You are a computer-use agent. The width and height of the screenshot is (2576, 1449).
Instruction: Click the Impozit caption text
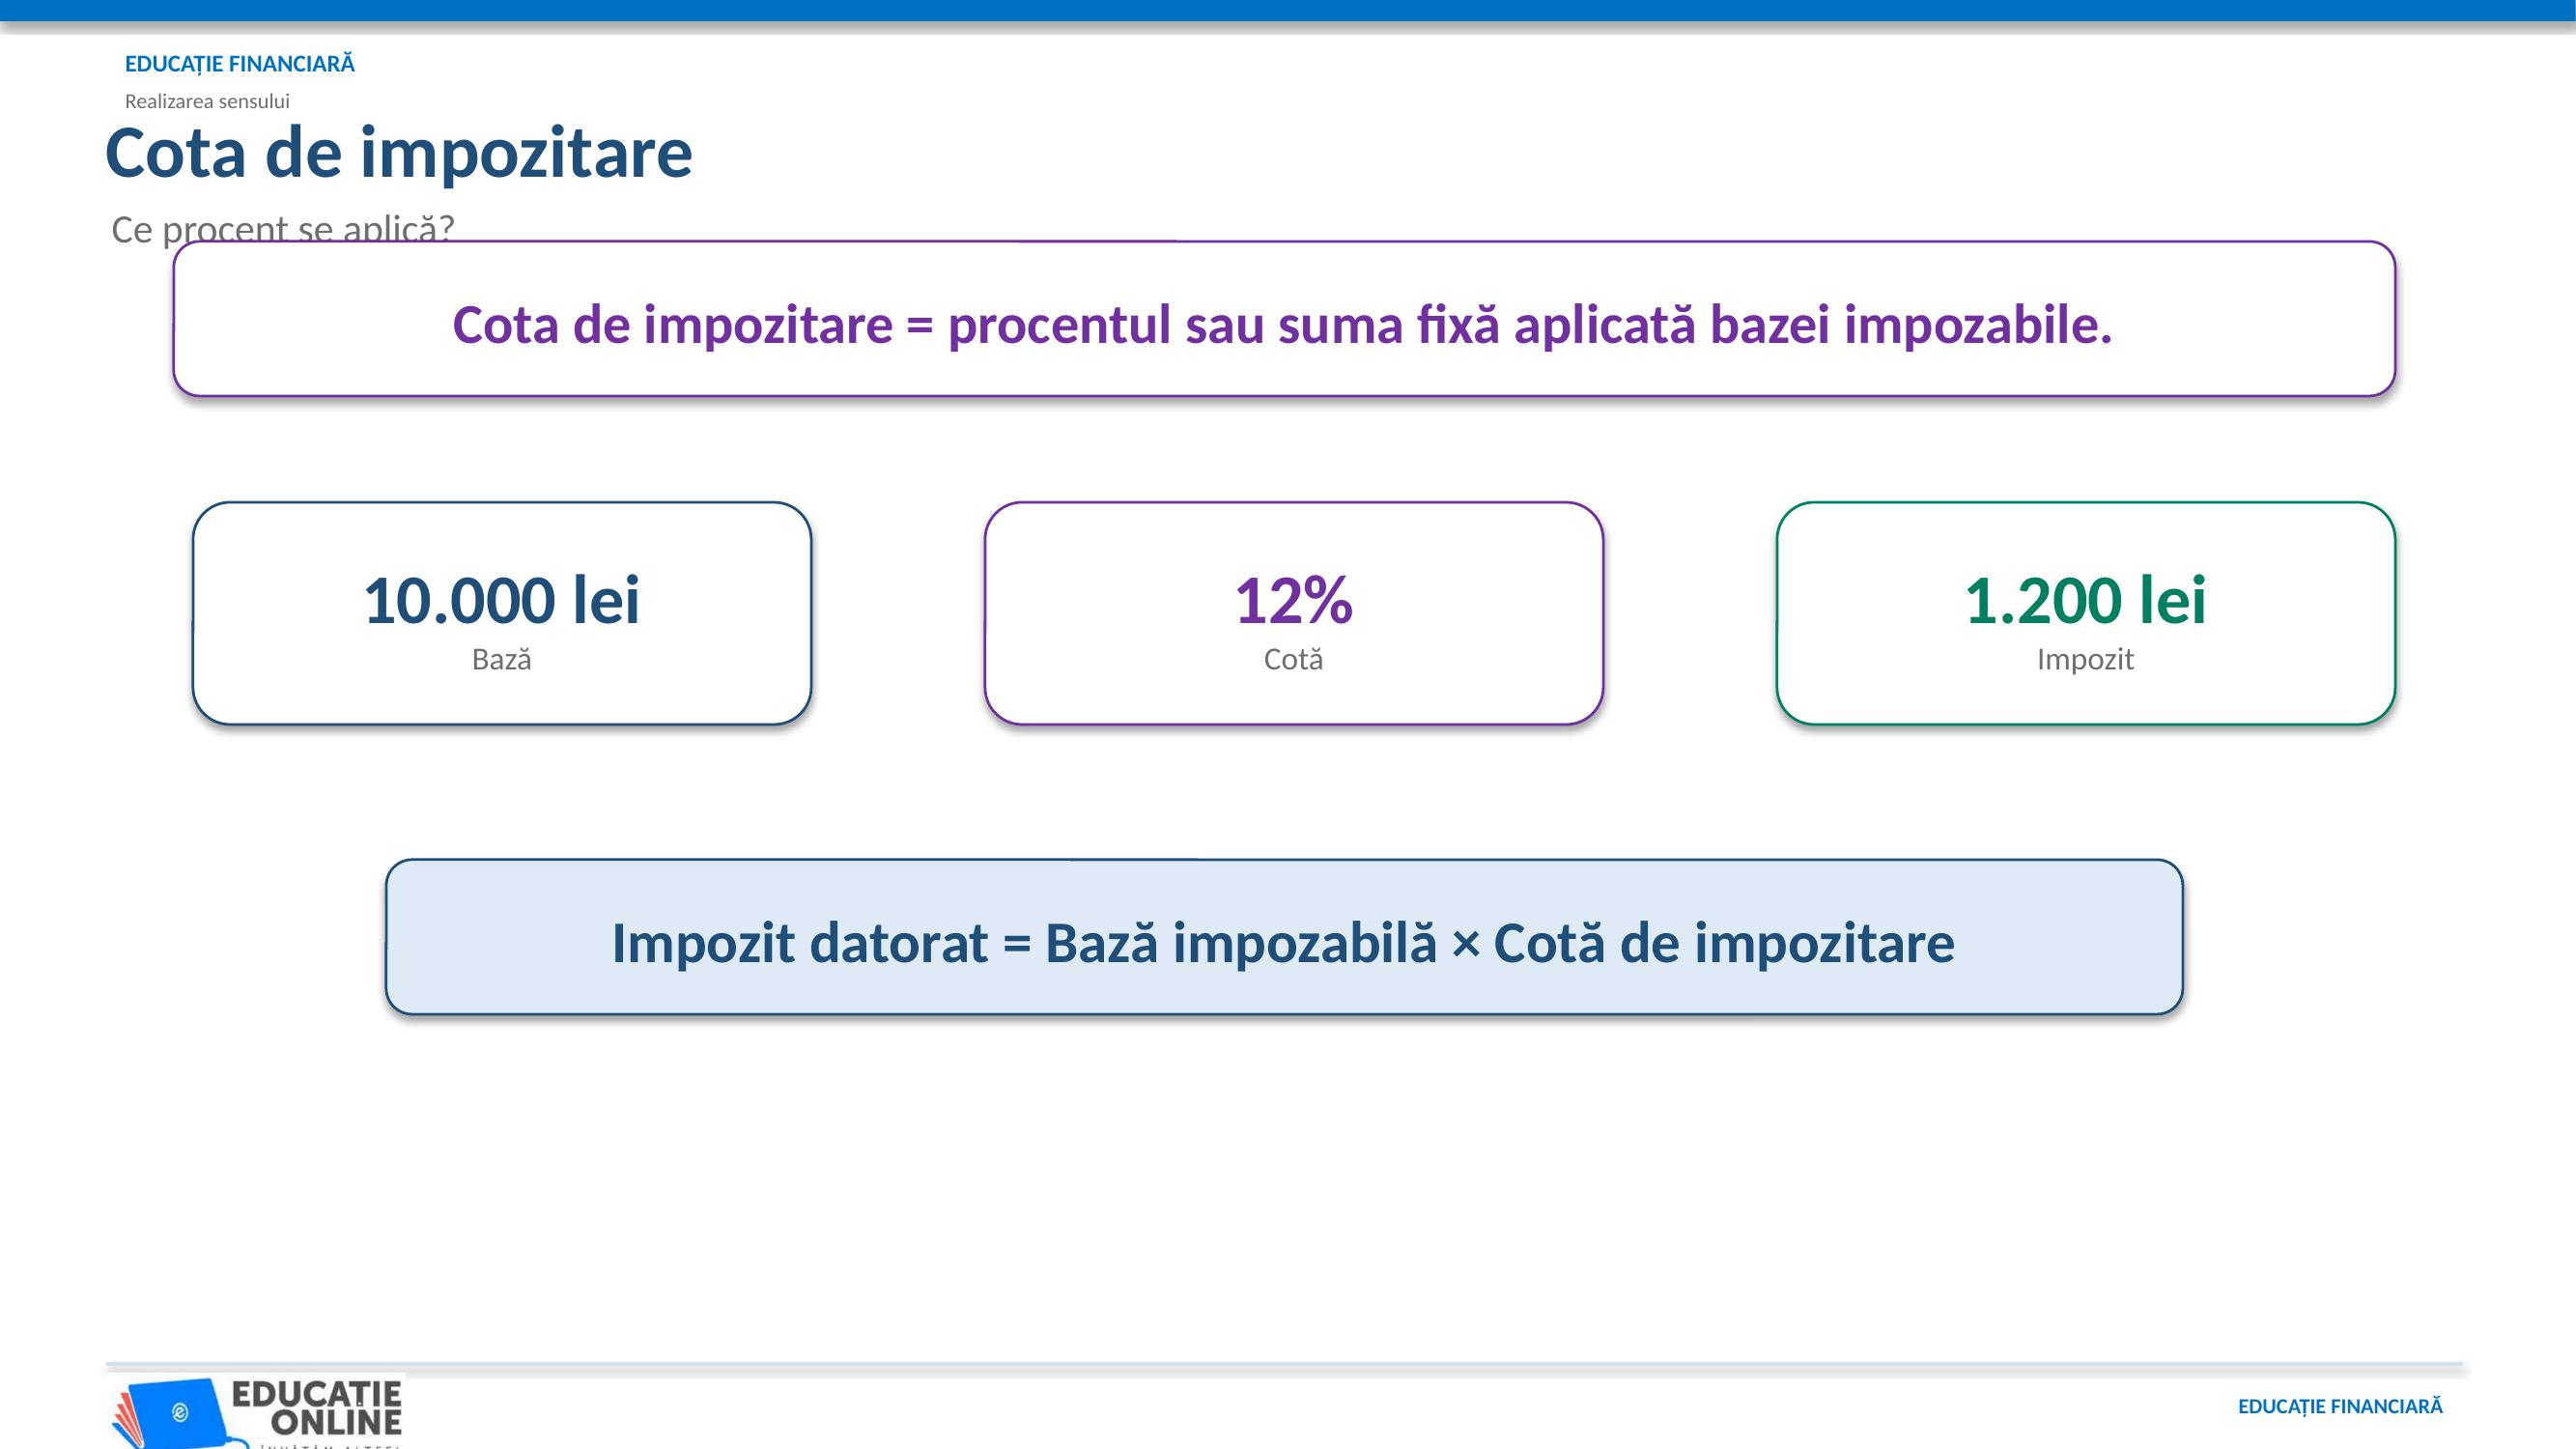point(2085,660)
